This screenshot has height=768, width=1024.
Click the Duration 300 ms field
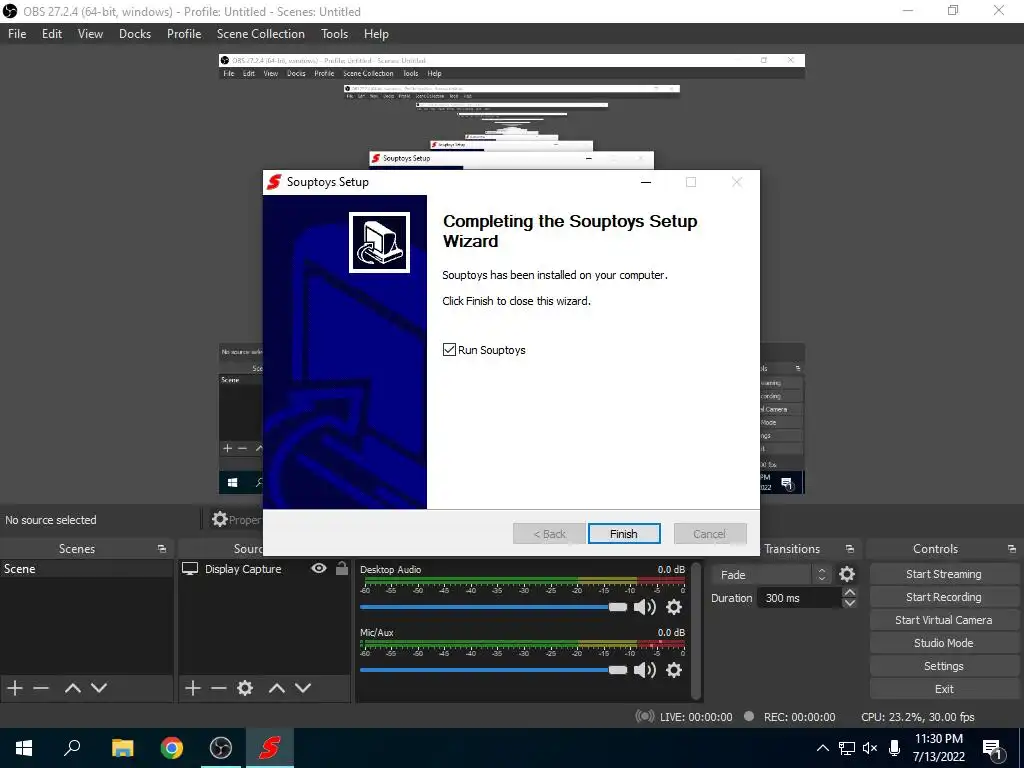pyautogui.click(x=799, y=598)
